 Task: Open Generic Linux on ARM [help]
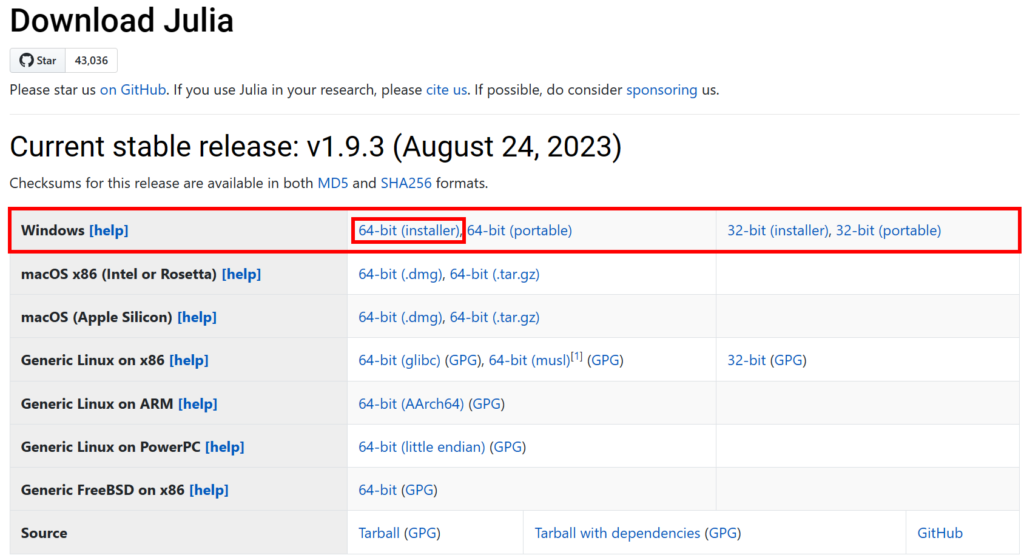197,404
